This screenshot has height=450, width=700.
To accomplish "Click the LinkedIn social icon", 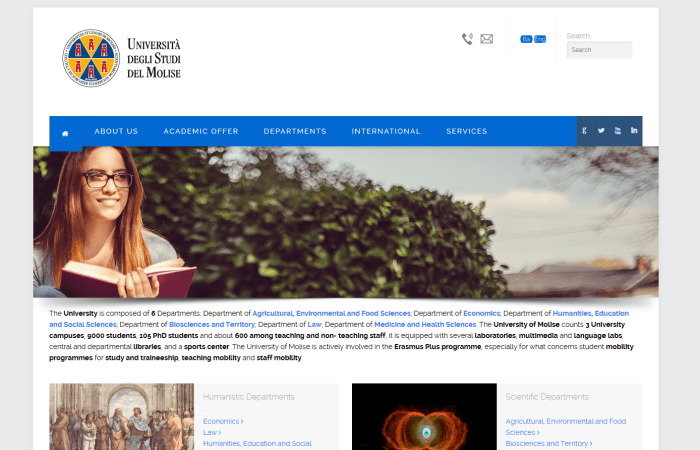I will click(x=634, y=131).
